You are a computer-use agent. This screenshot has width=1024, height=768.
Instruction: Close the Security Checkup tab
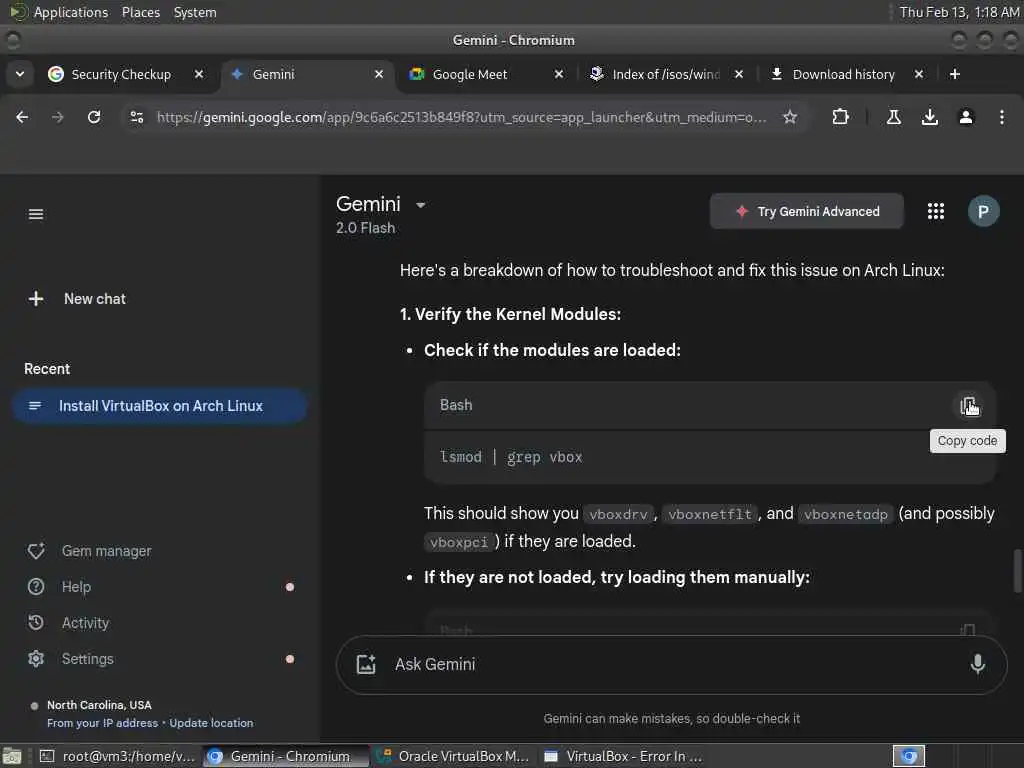tap(199, 74)
